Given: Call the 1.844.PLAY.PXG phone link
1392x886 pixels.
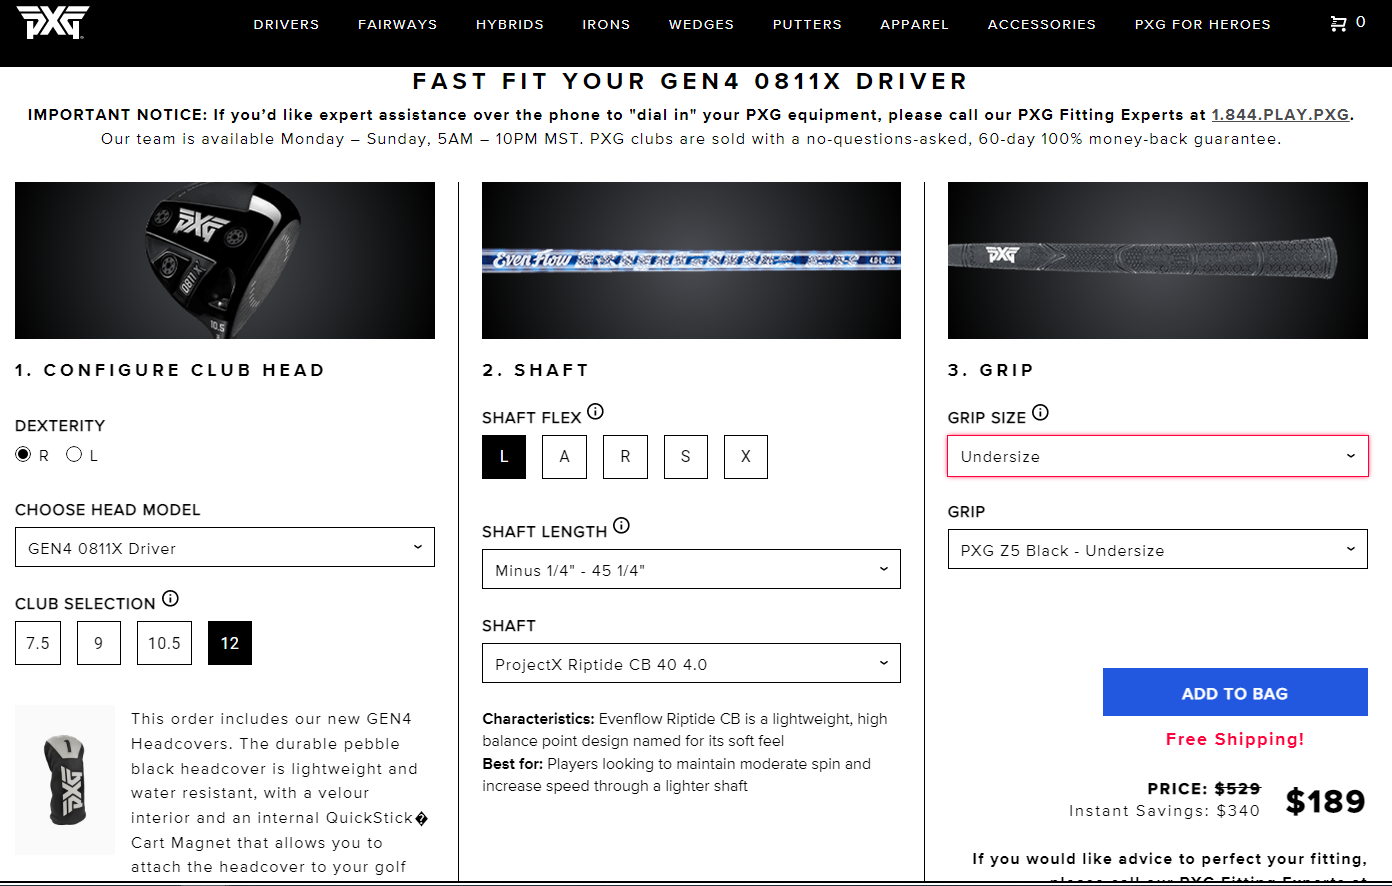Looking at the screenshot, I should click(x=1280, y=115).
